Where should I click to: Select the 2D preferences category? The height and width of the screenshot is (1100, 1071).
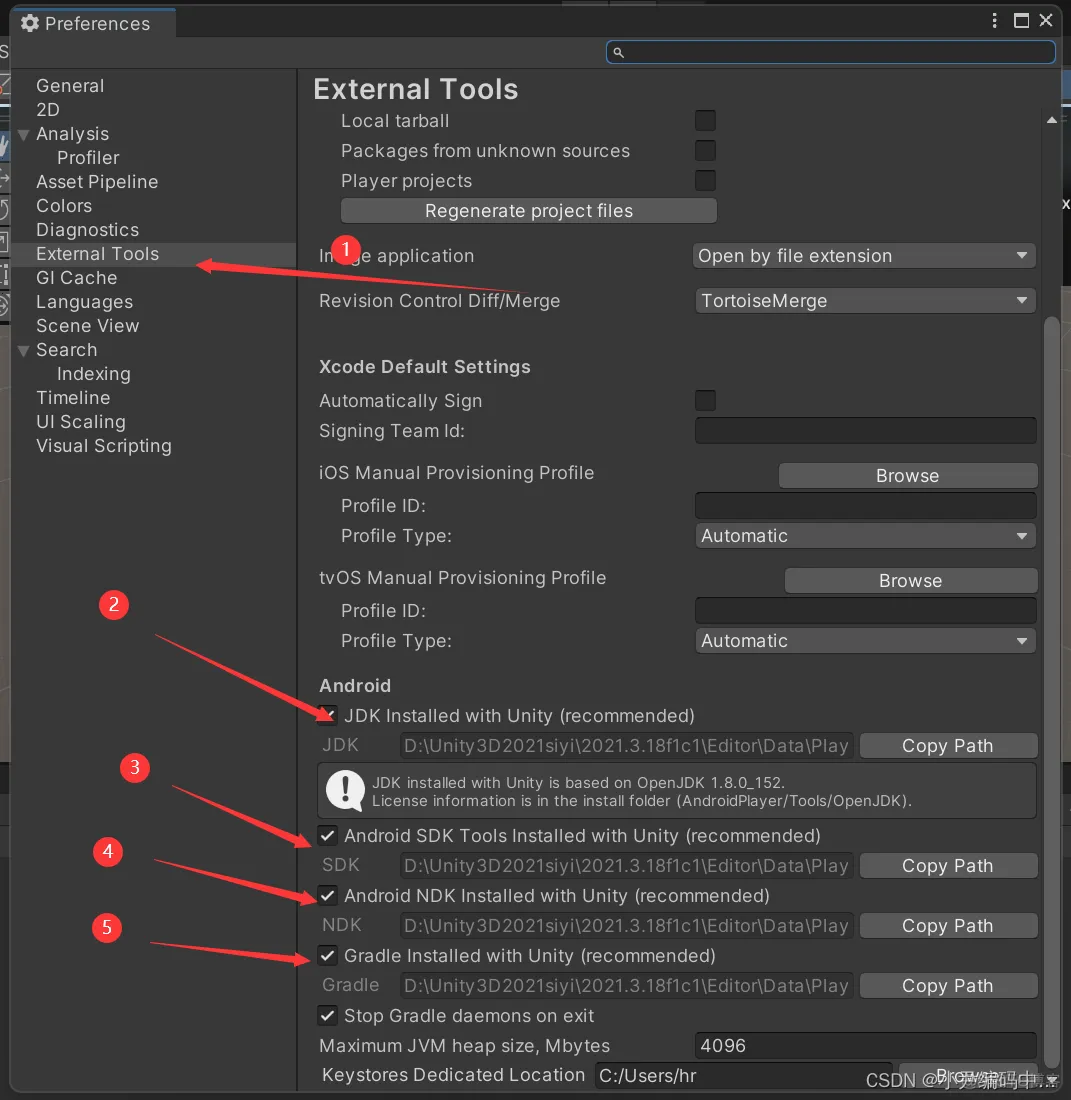[x=48, y=110]
